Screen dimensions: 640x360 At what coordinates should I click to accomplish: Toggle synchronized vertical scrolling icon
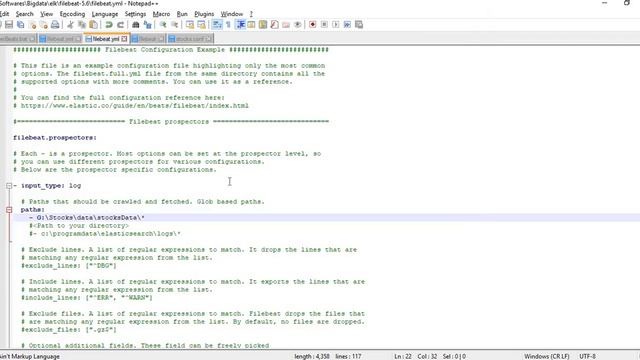(190, 25)
